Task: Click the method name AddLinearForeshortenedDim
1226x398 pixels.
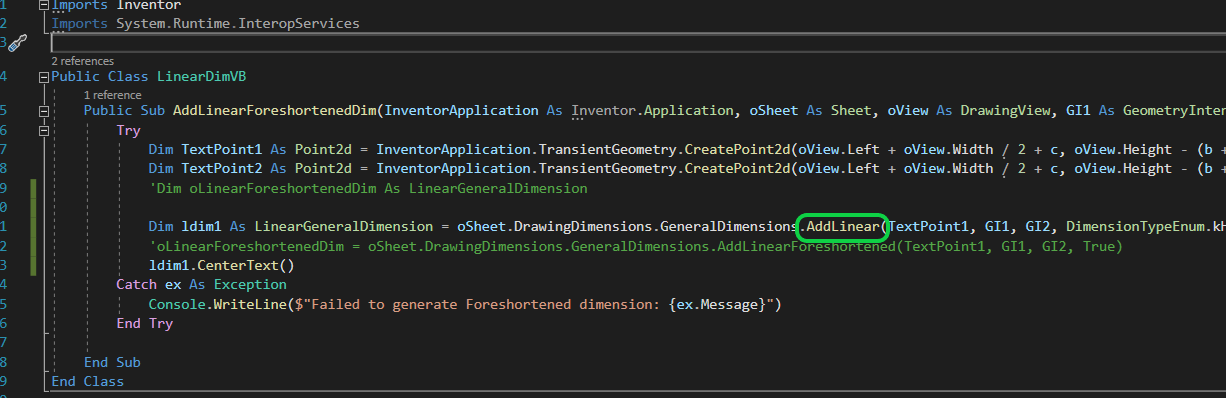Action: click(x=276, y=110)
